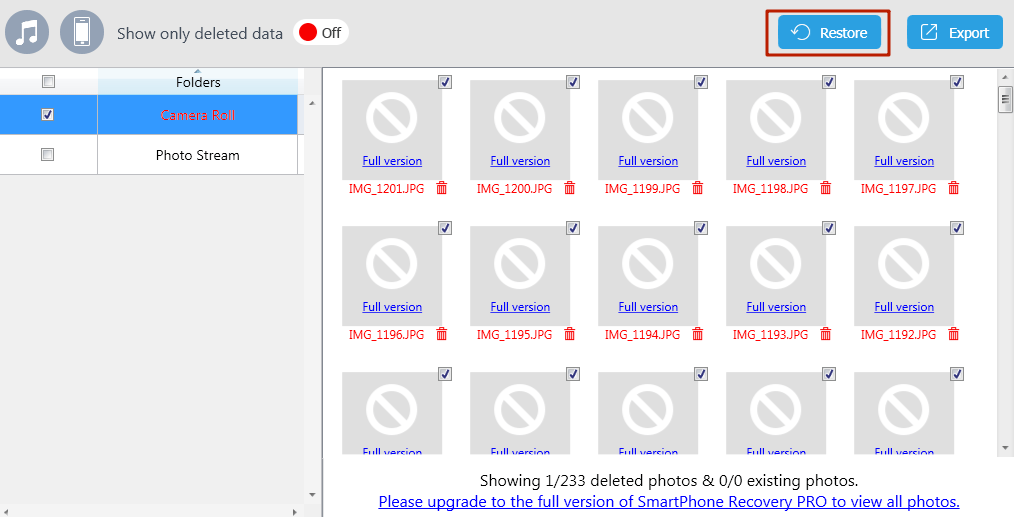
Task: Open the upgrade to full version link
Action: [668, 502]
